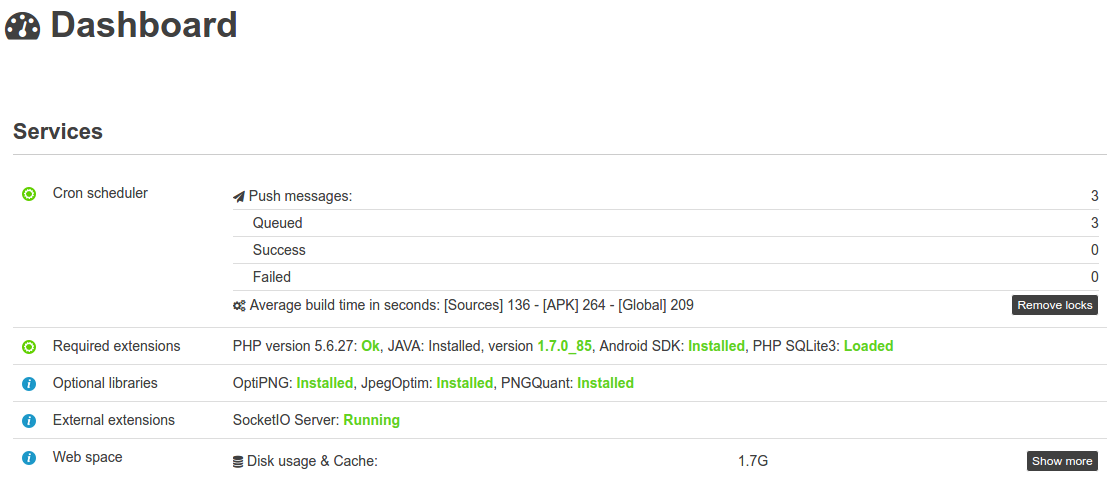This screenshot has height=480, width=1108.
Task: Click the JAVA version 1.7.0_85 text
Action: 564,346
